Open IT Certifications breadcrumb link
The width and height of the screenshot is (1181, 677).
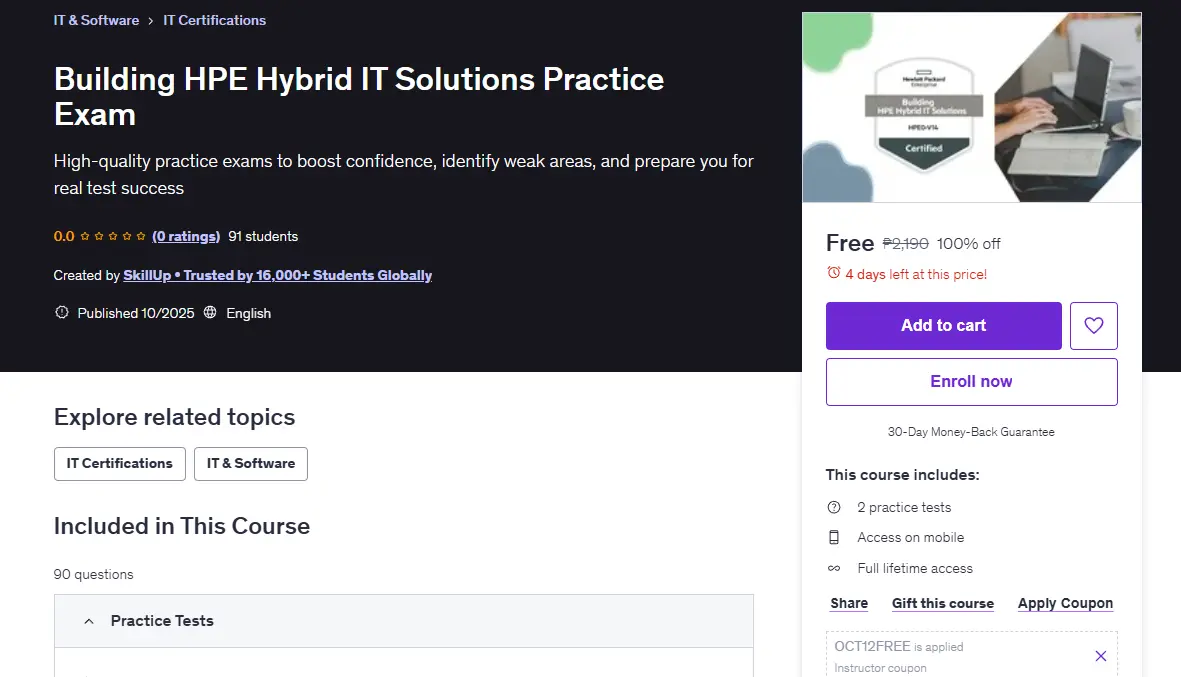(x=215, y=20)
